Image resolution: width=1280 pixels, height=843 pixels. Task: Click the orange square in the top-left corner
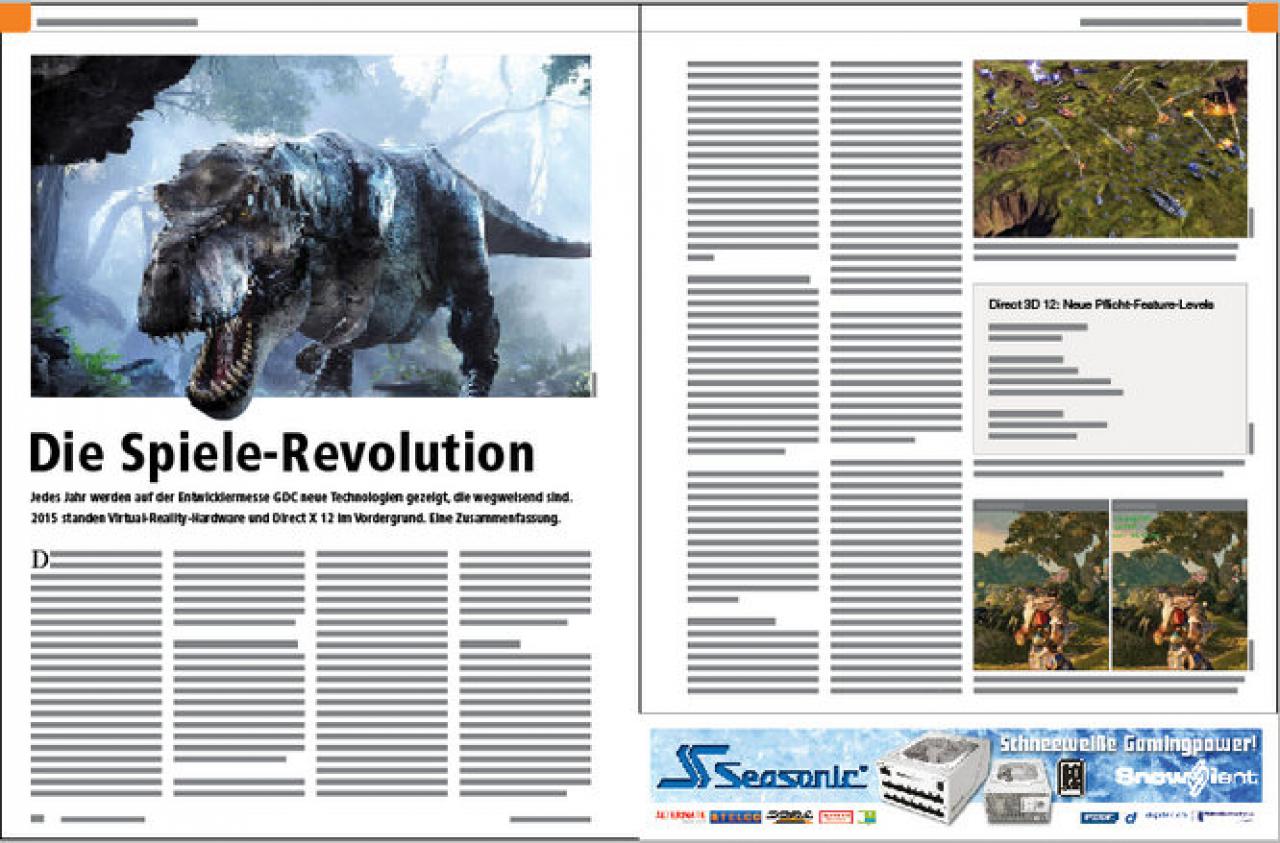(x=15, y=17)
